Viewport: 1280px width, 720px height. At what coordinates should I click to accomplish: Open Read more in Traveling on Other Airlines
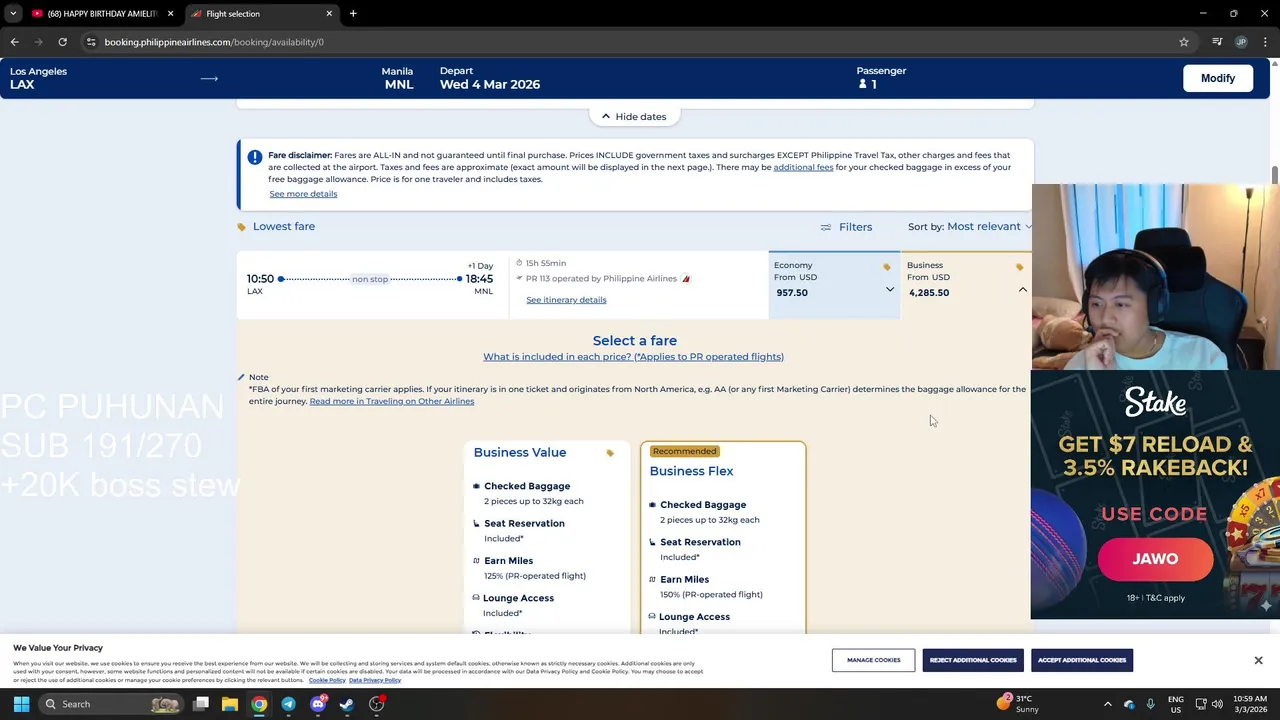point(392,401)
